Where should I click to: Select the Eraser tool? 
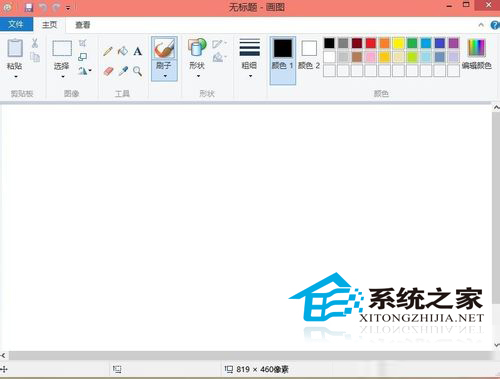pyautogui.click(x=108, y=71)
